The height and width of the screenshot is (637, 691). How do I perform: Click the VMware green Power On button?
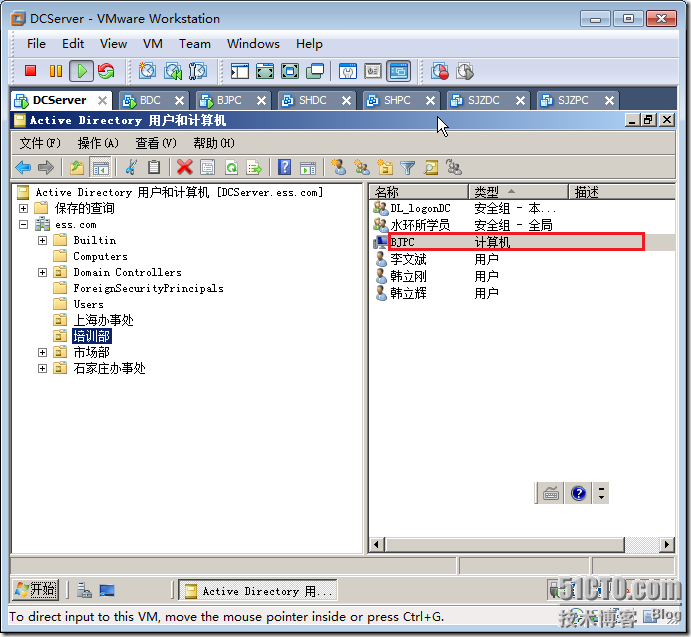click(x=82, y=71)
